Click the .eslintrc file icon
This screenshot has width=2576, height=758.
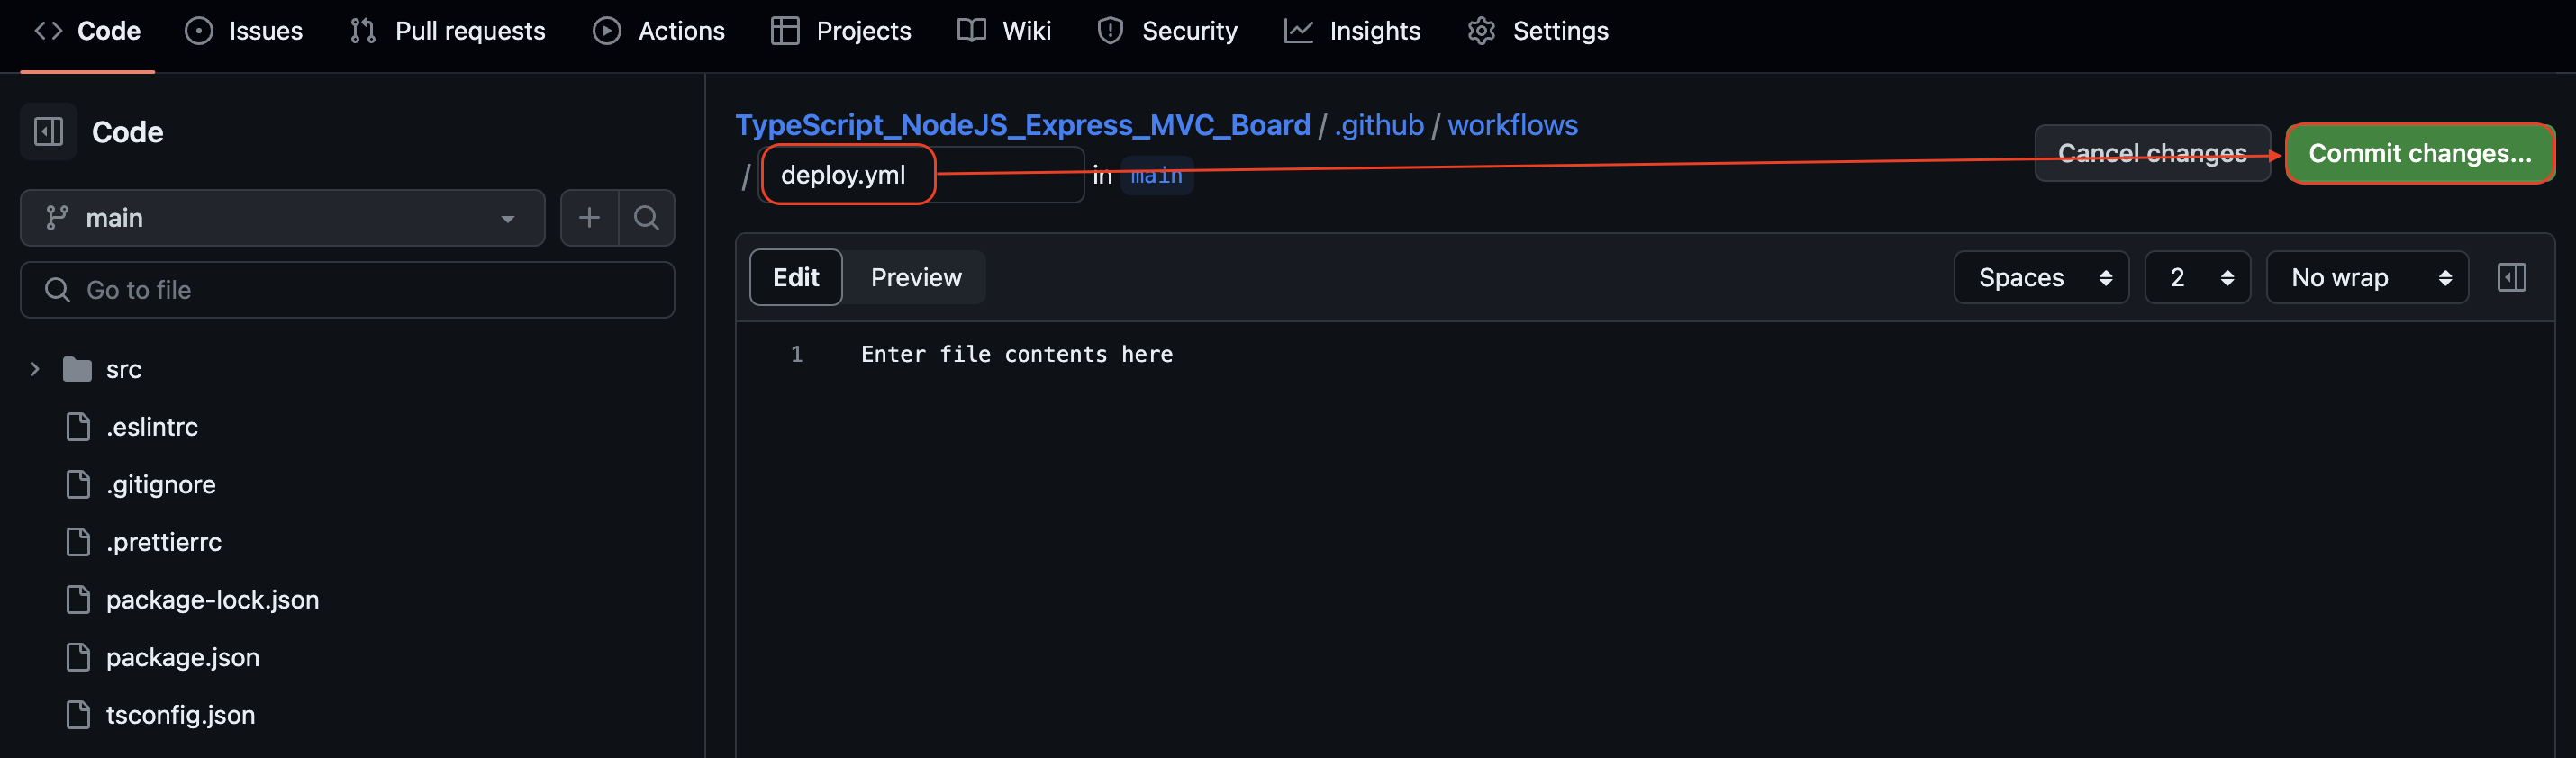click(78, 427)
